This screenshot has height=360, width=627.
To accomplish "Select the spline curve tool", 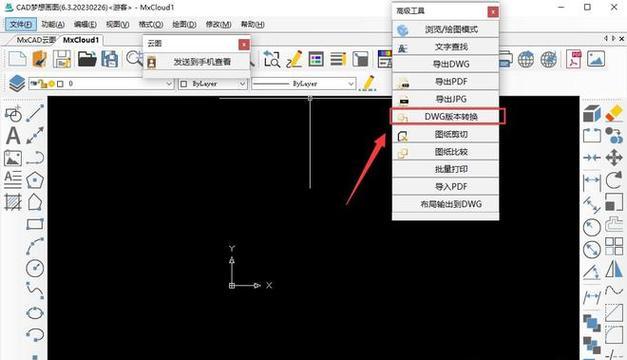I will point(35,290).
